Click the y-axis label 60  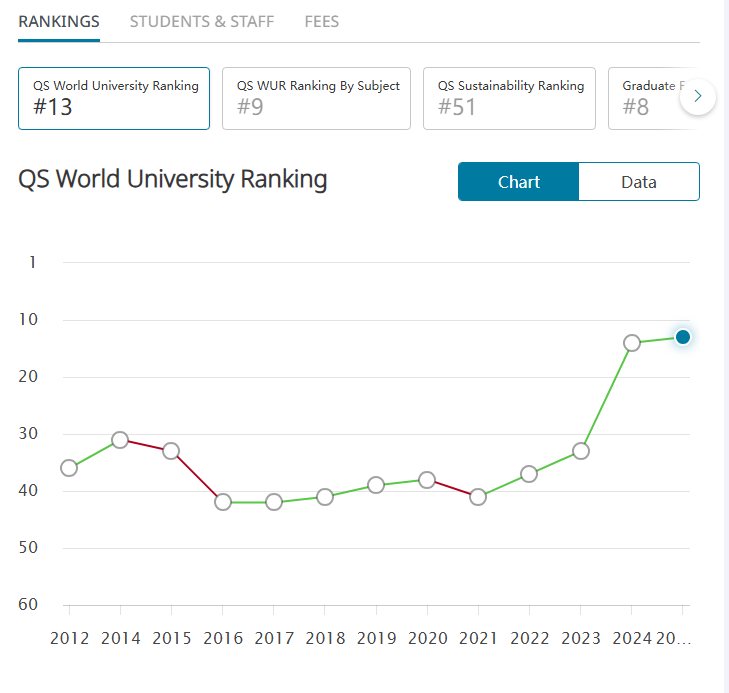(28, 604)
